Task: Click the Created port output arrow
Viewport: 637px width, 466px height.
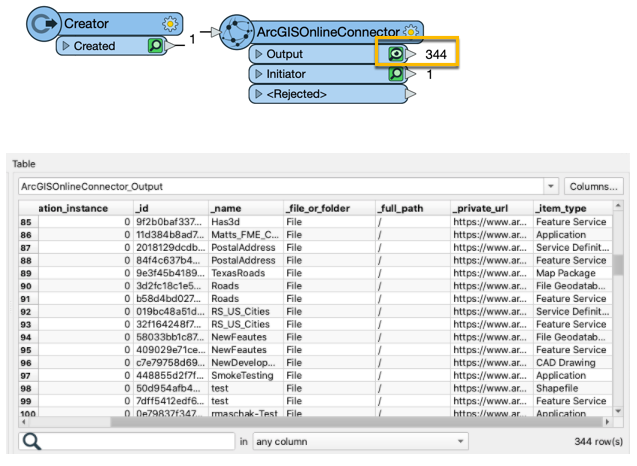Action: coord(170,46)
